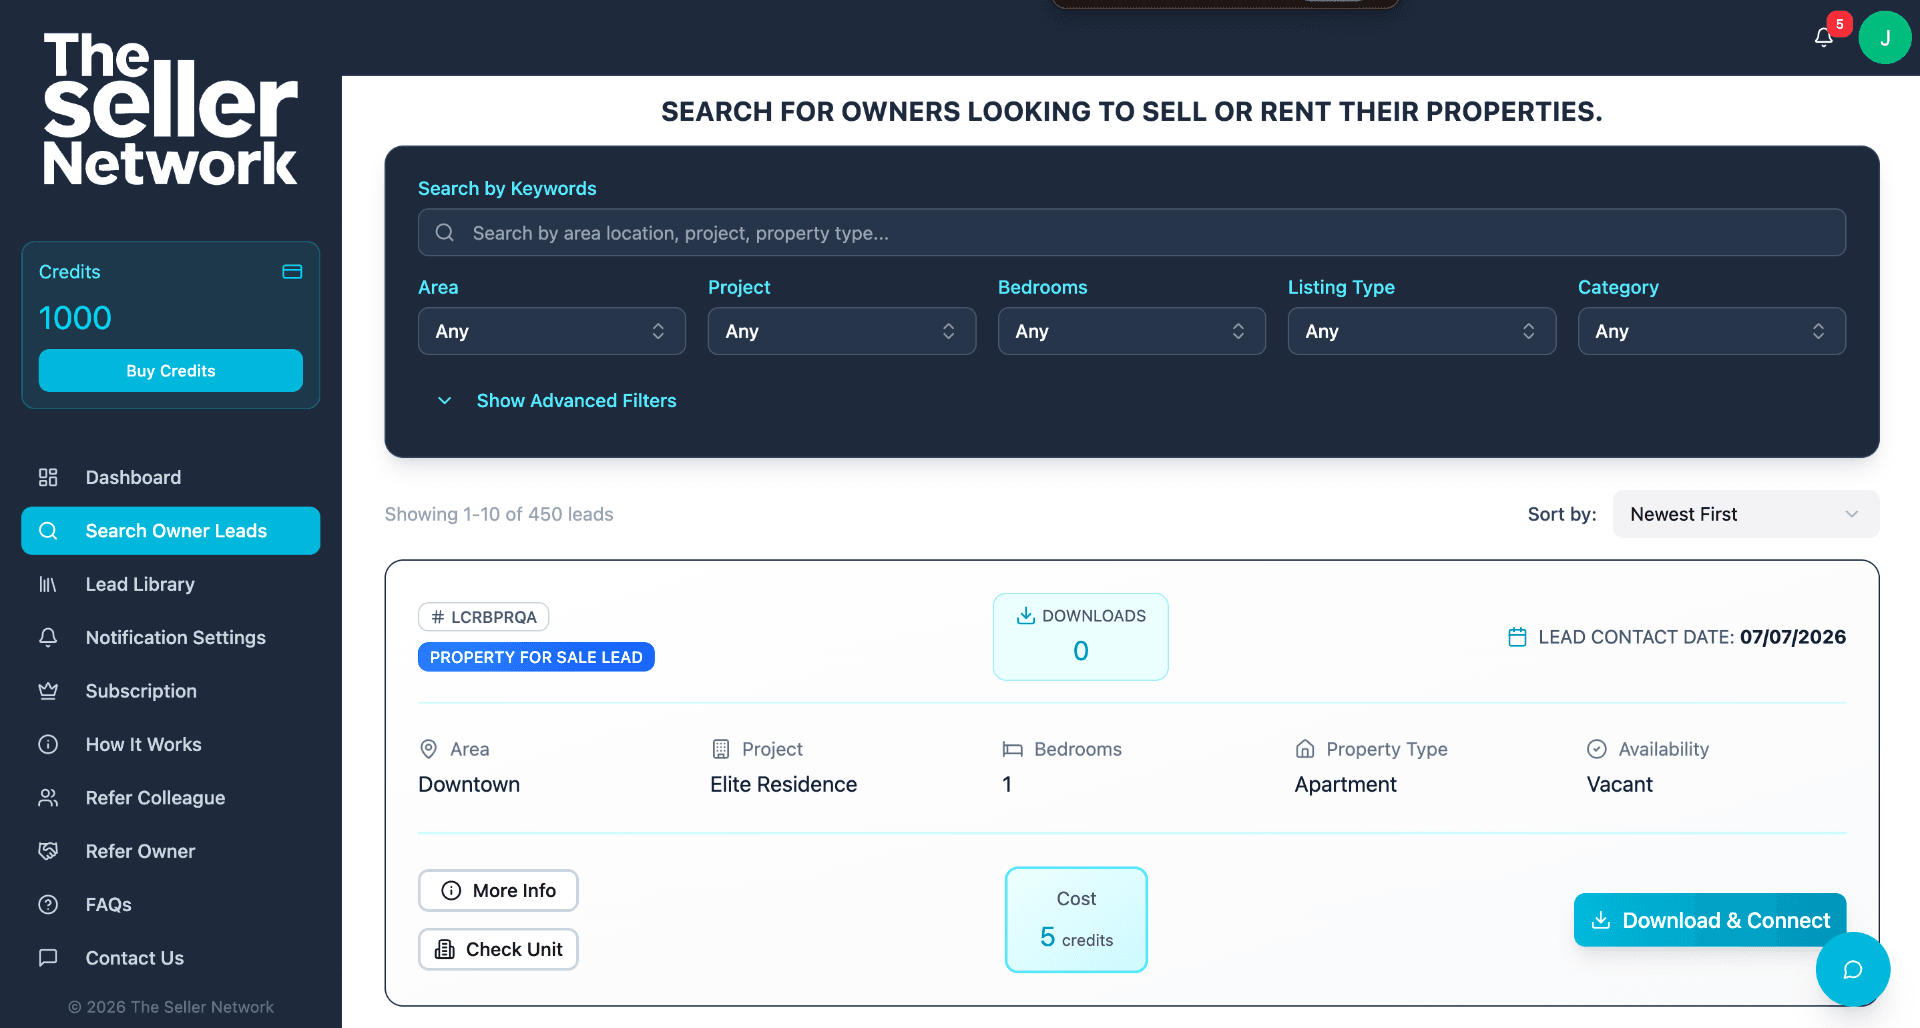1920x1028 pixels.
Task: Click the credit card icon in Credits
Action: (x=292, y=272)
